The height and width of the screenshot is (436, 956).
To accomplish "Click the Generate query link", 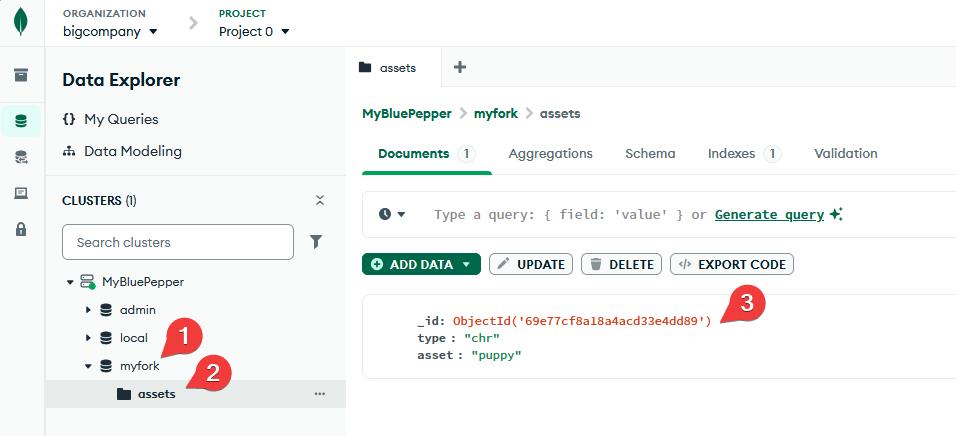I will [x=769, y=214].
